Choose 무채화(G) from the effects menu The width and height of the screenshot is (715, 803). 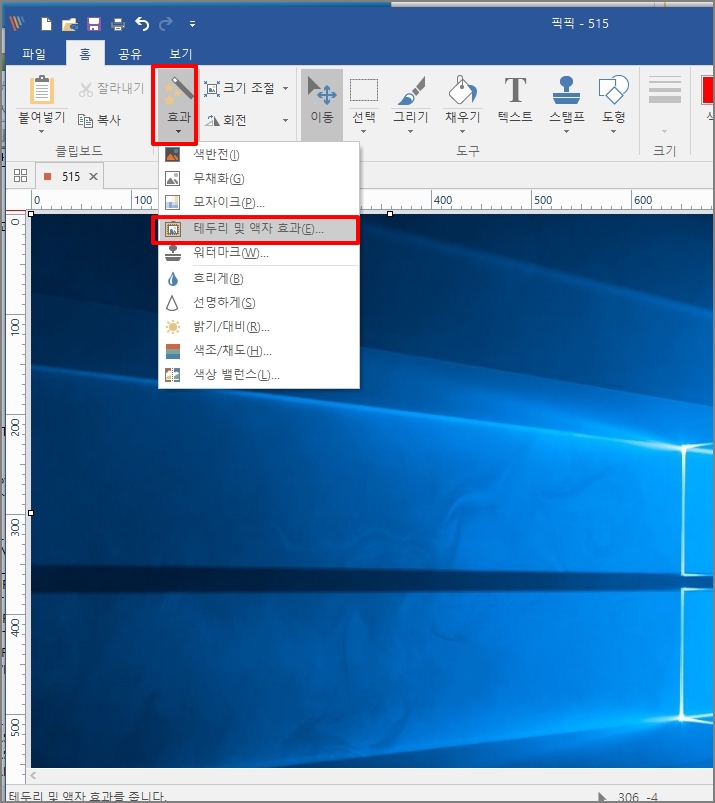259,178
